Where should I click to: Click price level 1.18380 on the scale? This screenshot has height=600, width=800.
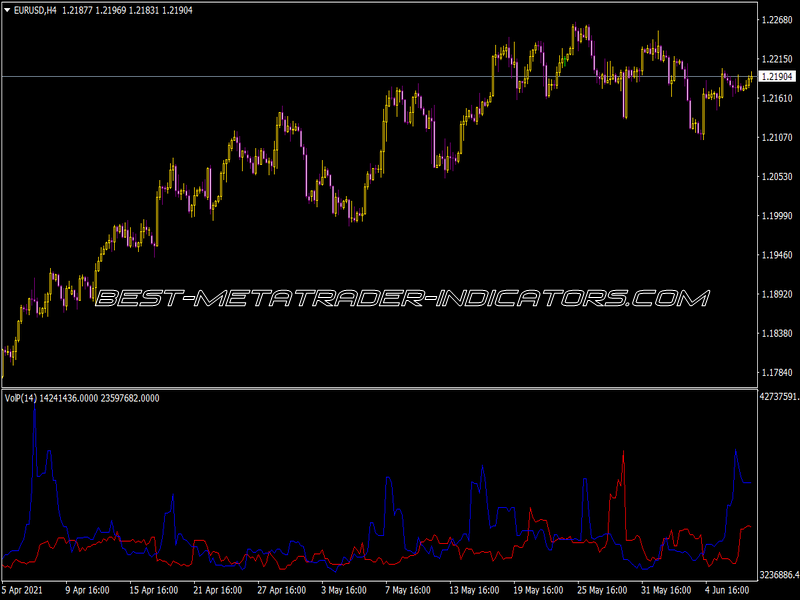point(777,333)
